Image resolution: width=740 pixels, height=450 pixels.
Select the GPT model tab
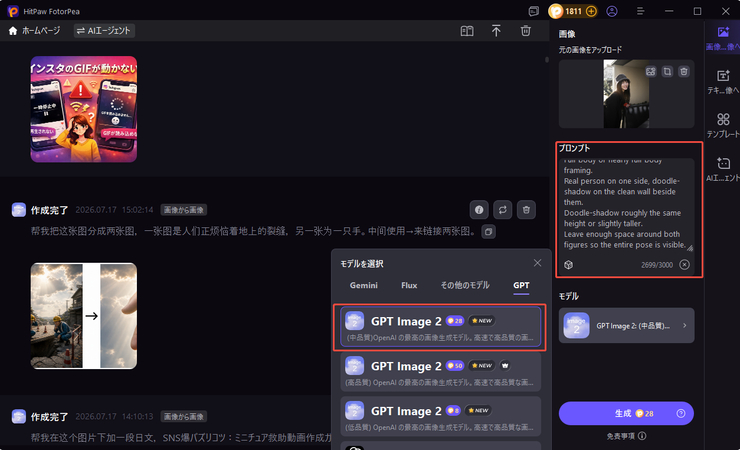pos(521,285)
